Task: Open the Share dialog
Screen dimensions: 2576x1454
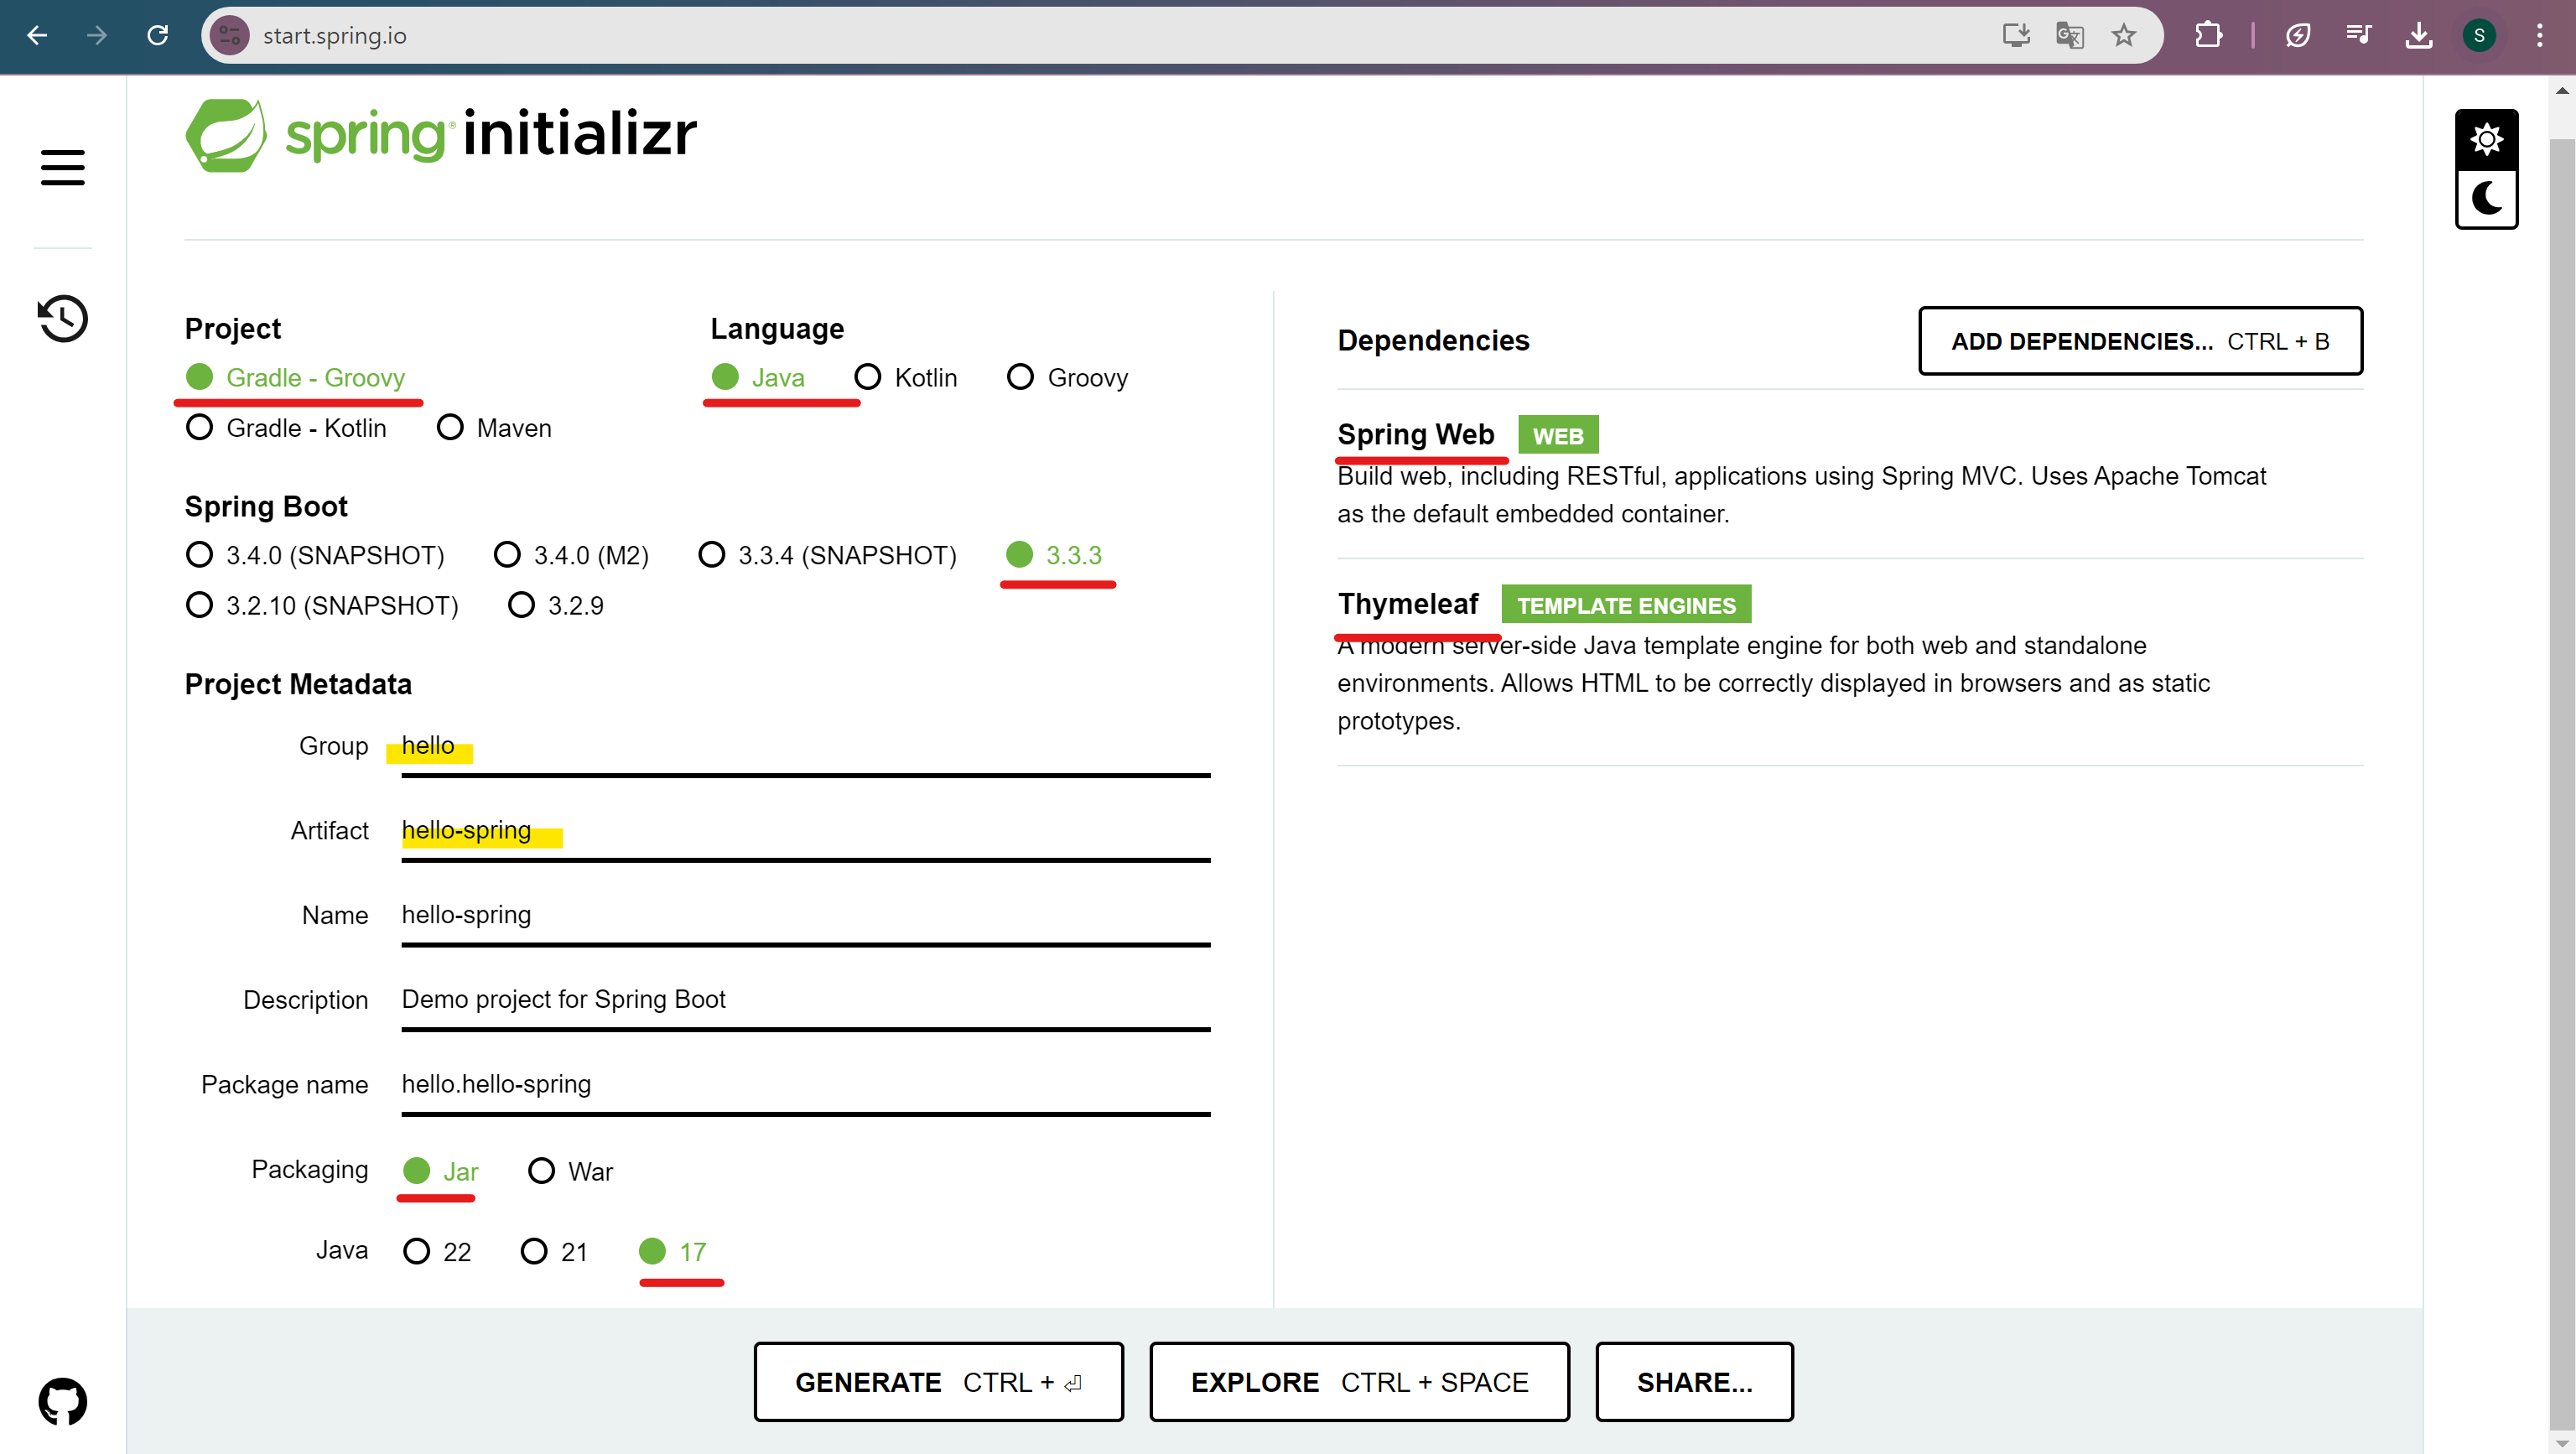Action: point(1694,1381)
